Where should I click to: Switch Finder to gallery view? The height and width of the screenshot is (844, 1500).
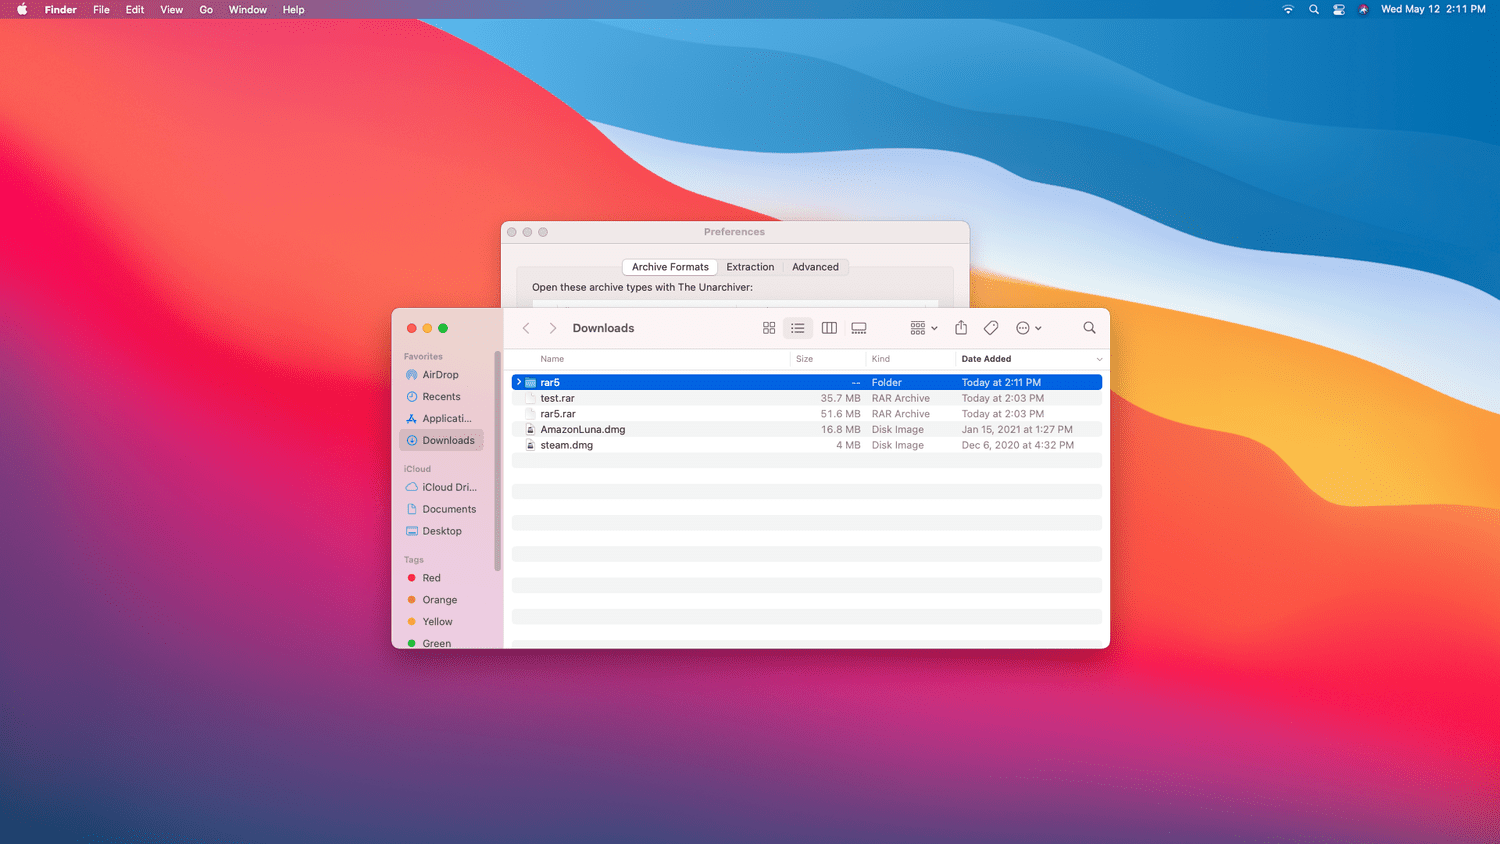tap(859, 328)
